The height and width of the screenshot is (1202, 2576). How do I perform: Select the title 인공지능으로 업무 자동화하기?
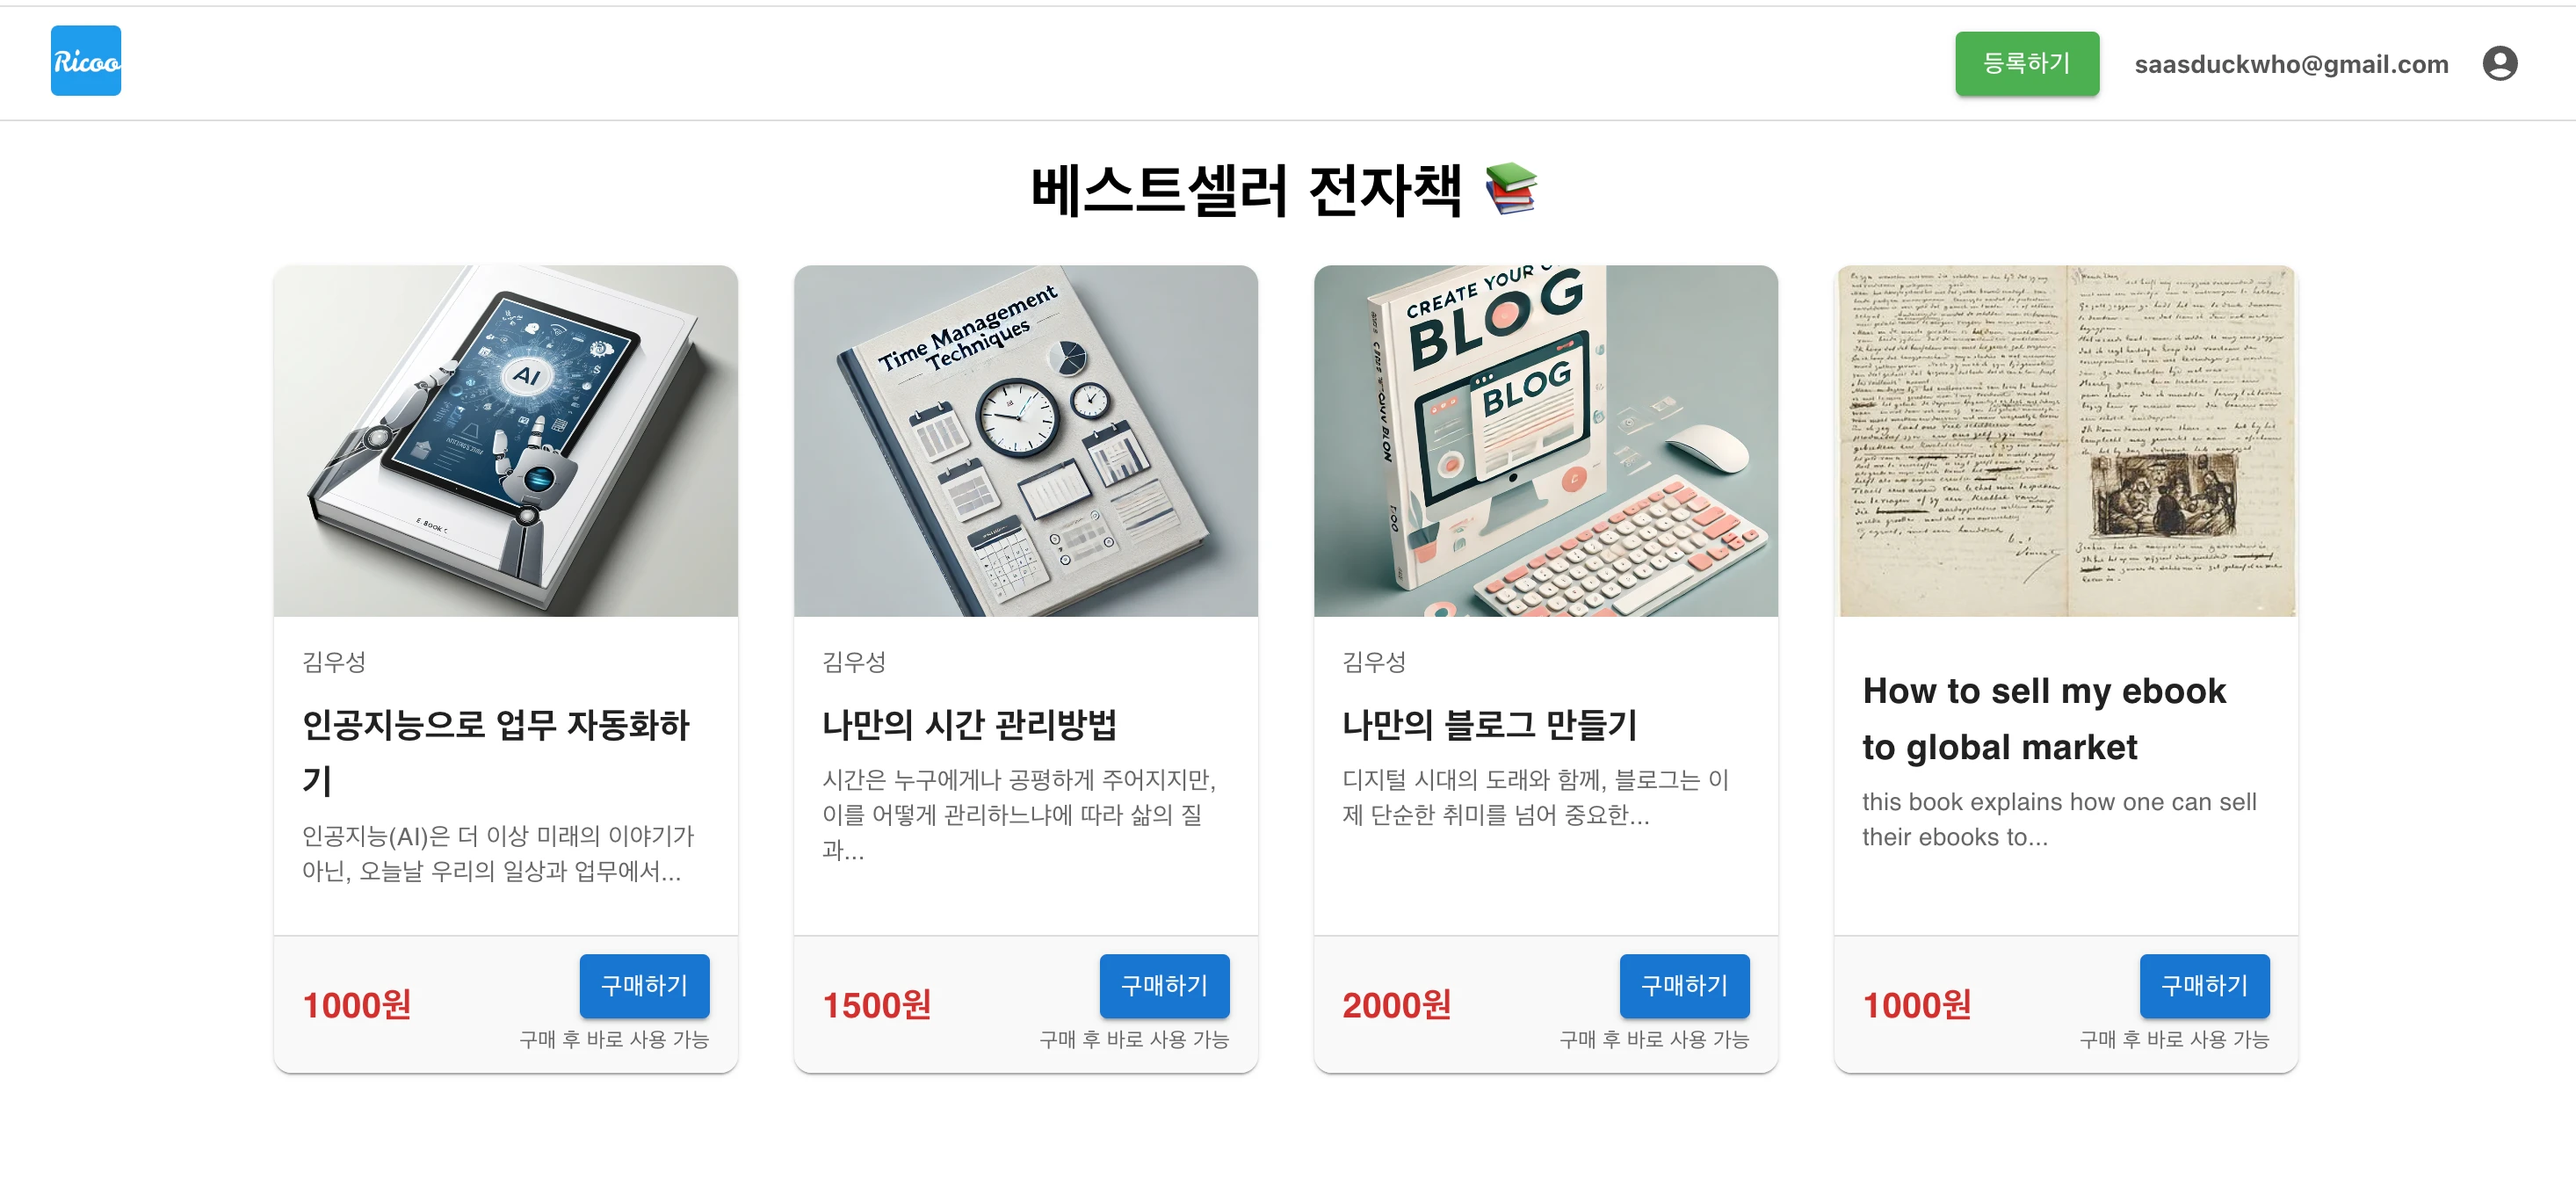[x=496, y=751]
